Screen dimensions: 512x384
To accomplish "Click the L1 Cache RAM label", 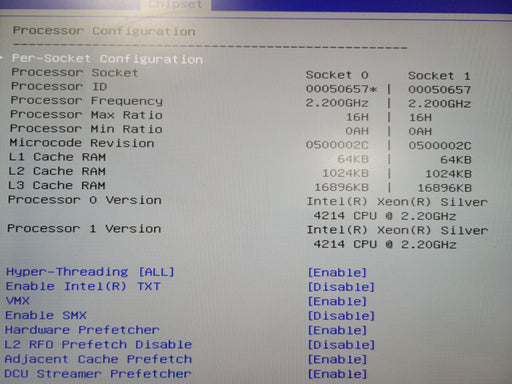I will point(57,157).
